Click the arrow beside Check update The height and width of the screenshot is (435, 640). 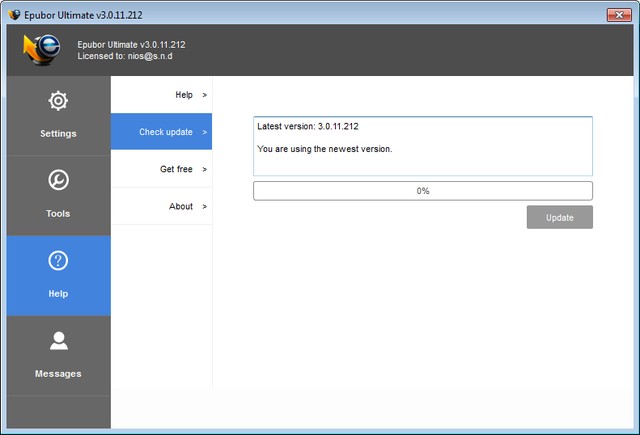coord(204,132)
